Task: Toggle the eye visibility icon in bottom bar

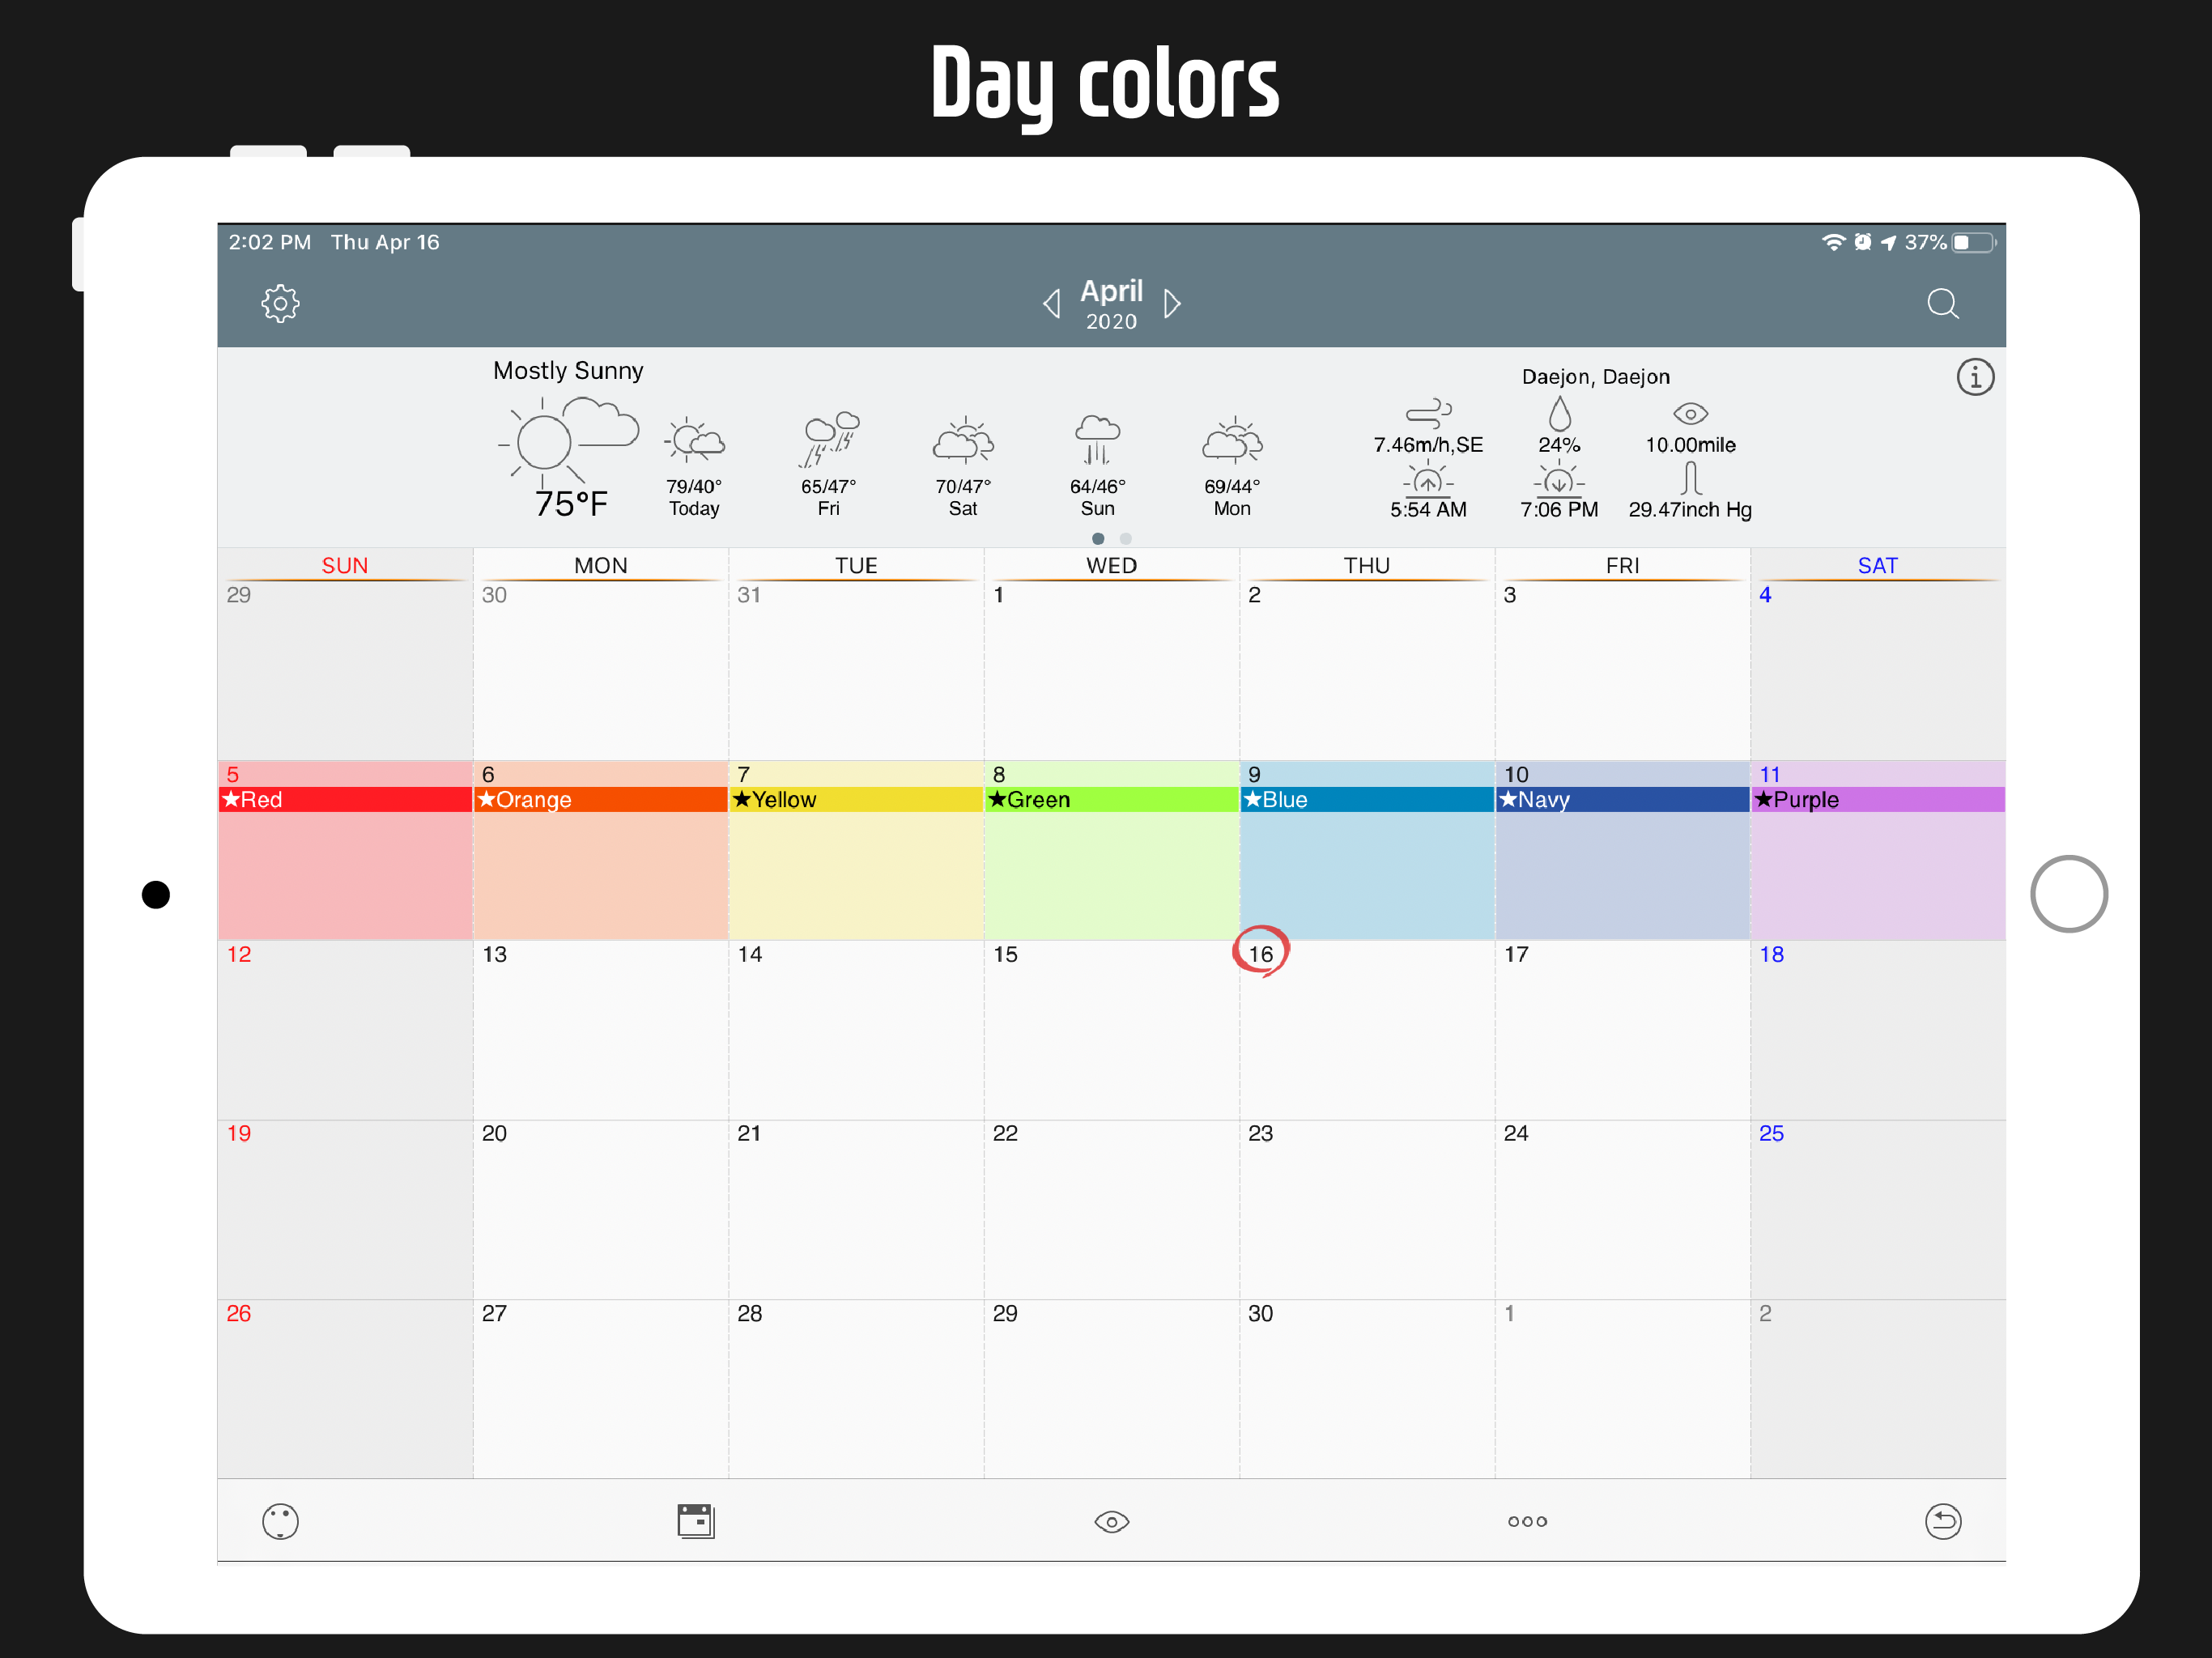Action: (x=1111, y=1521)
